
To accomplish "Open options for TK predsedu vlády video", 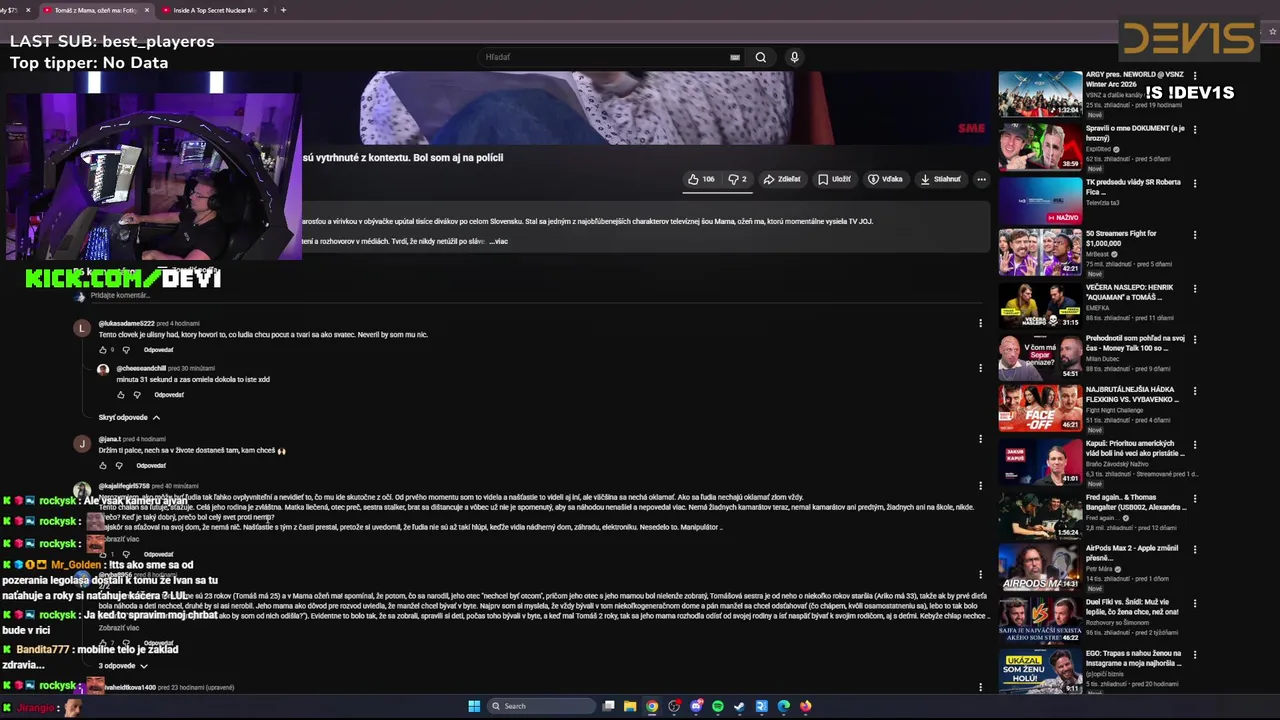I will tap(1194, 183).
